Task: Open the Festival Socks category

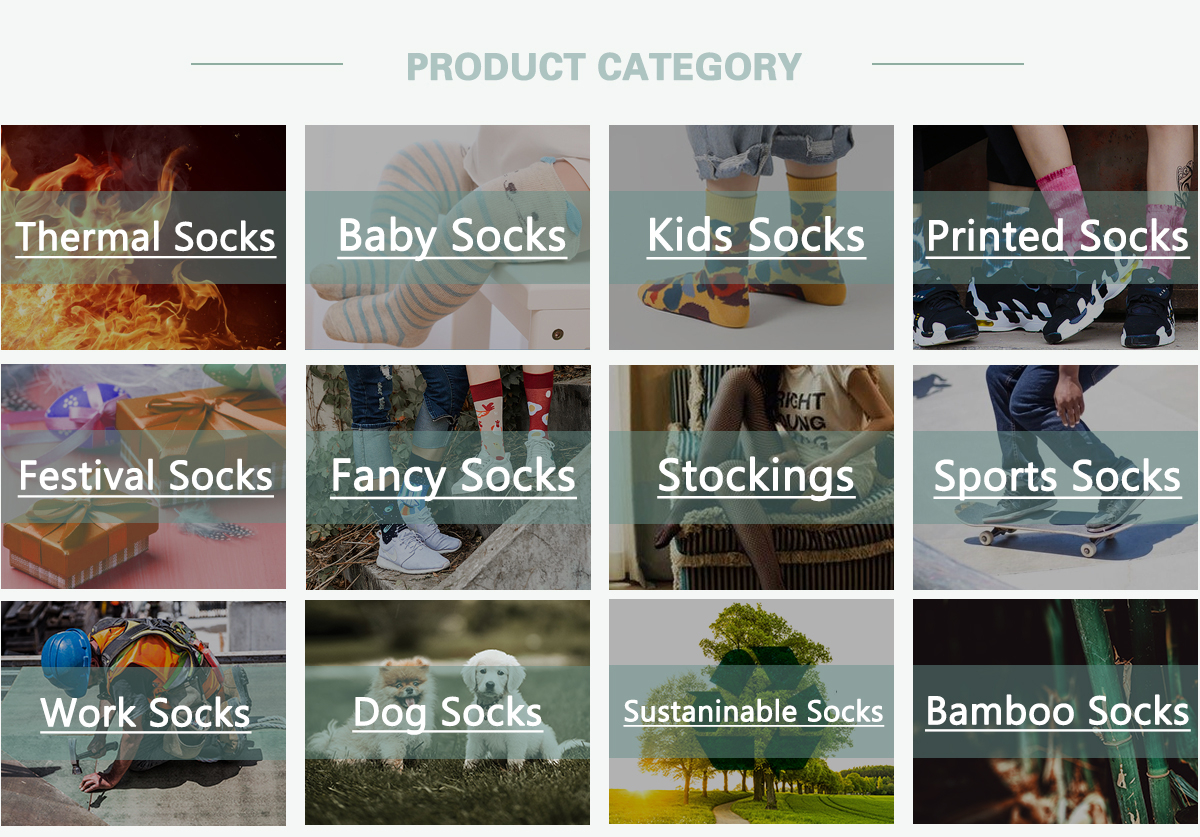Action: pos(145,476)
